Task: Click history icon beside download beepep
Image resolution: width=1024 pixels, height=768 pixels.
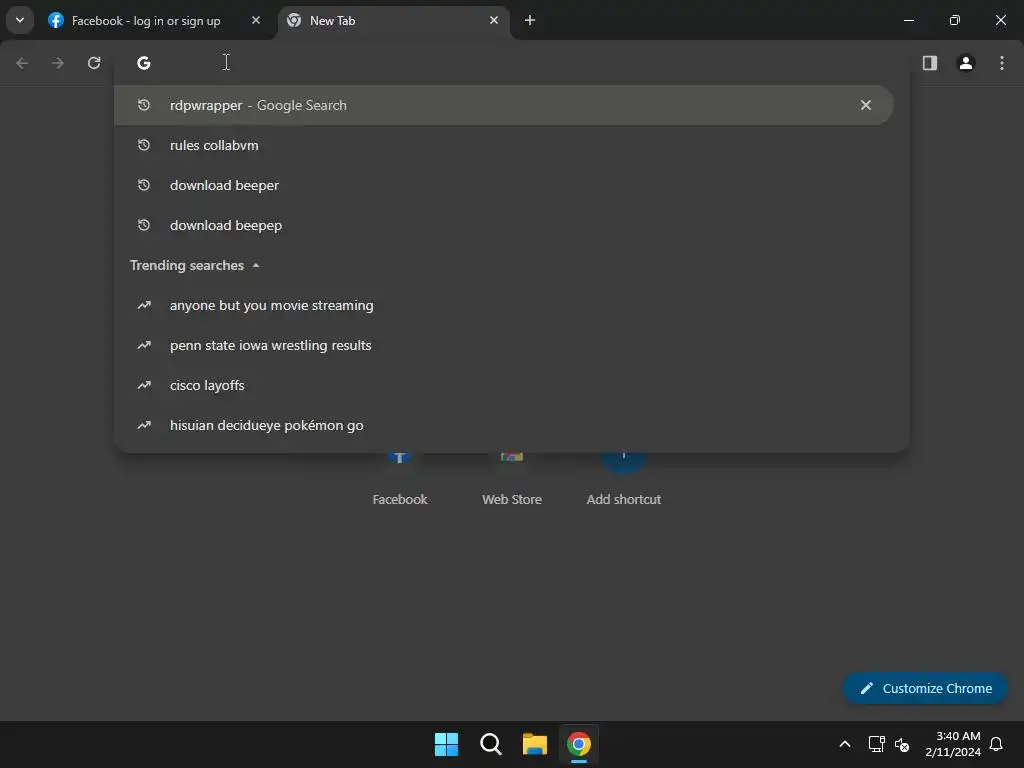Action: (144, 225)
